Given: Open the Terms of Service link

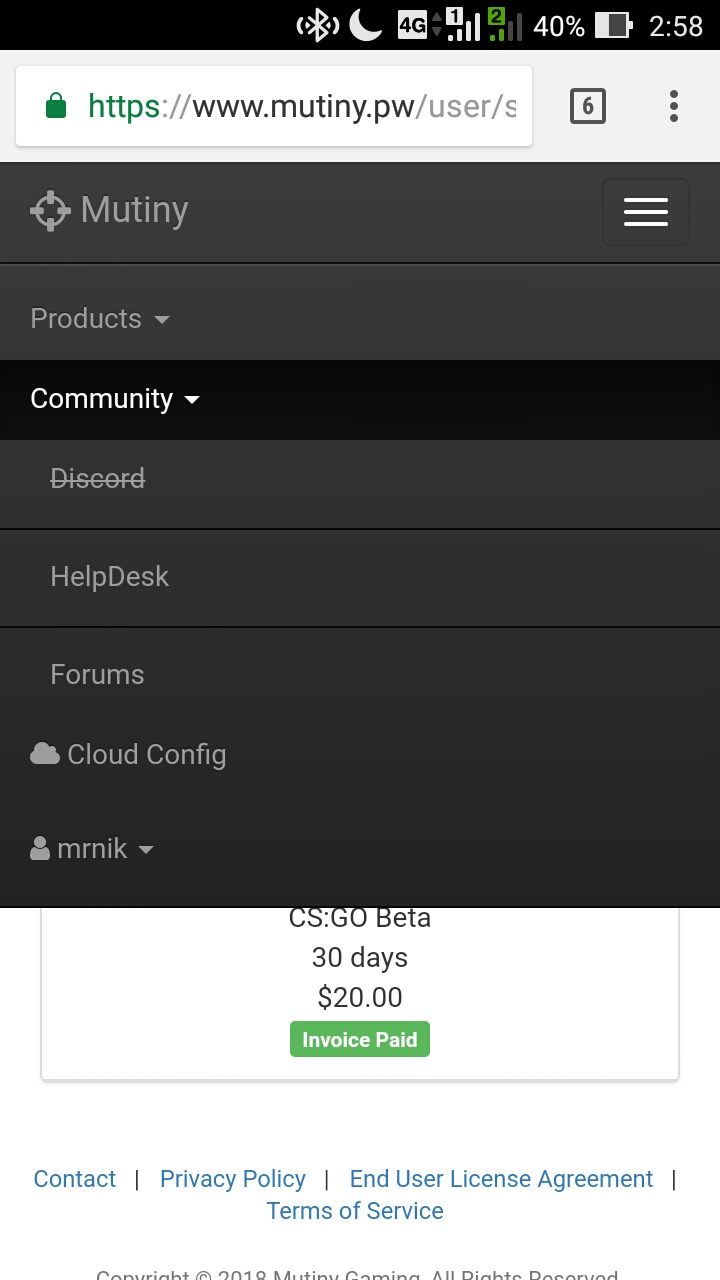Looking at the screenshot, I should coord(355,1211).
